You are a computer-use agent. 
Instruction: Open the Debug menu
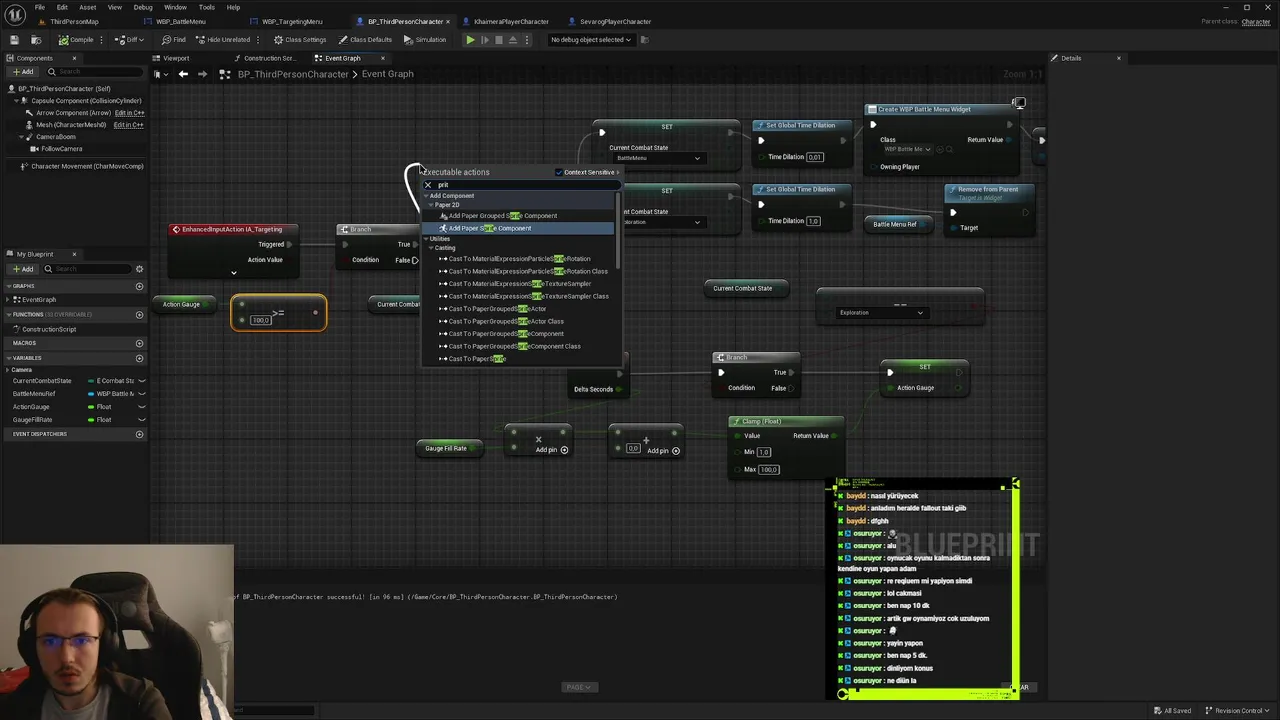click(x=143, y=7)
